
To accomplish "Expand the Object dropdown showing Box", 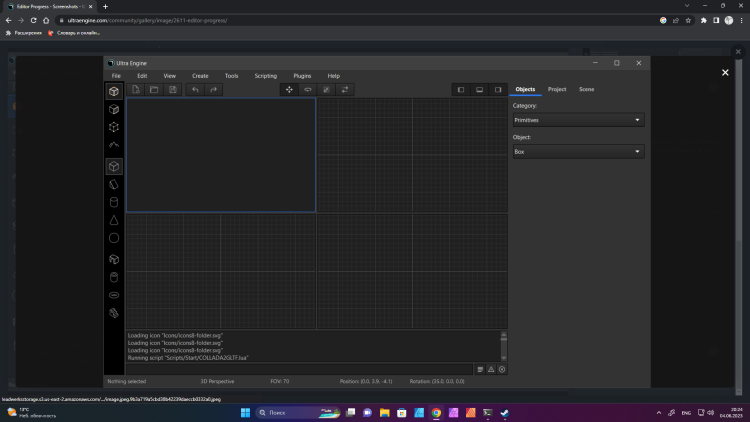I will pos(577,152).
